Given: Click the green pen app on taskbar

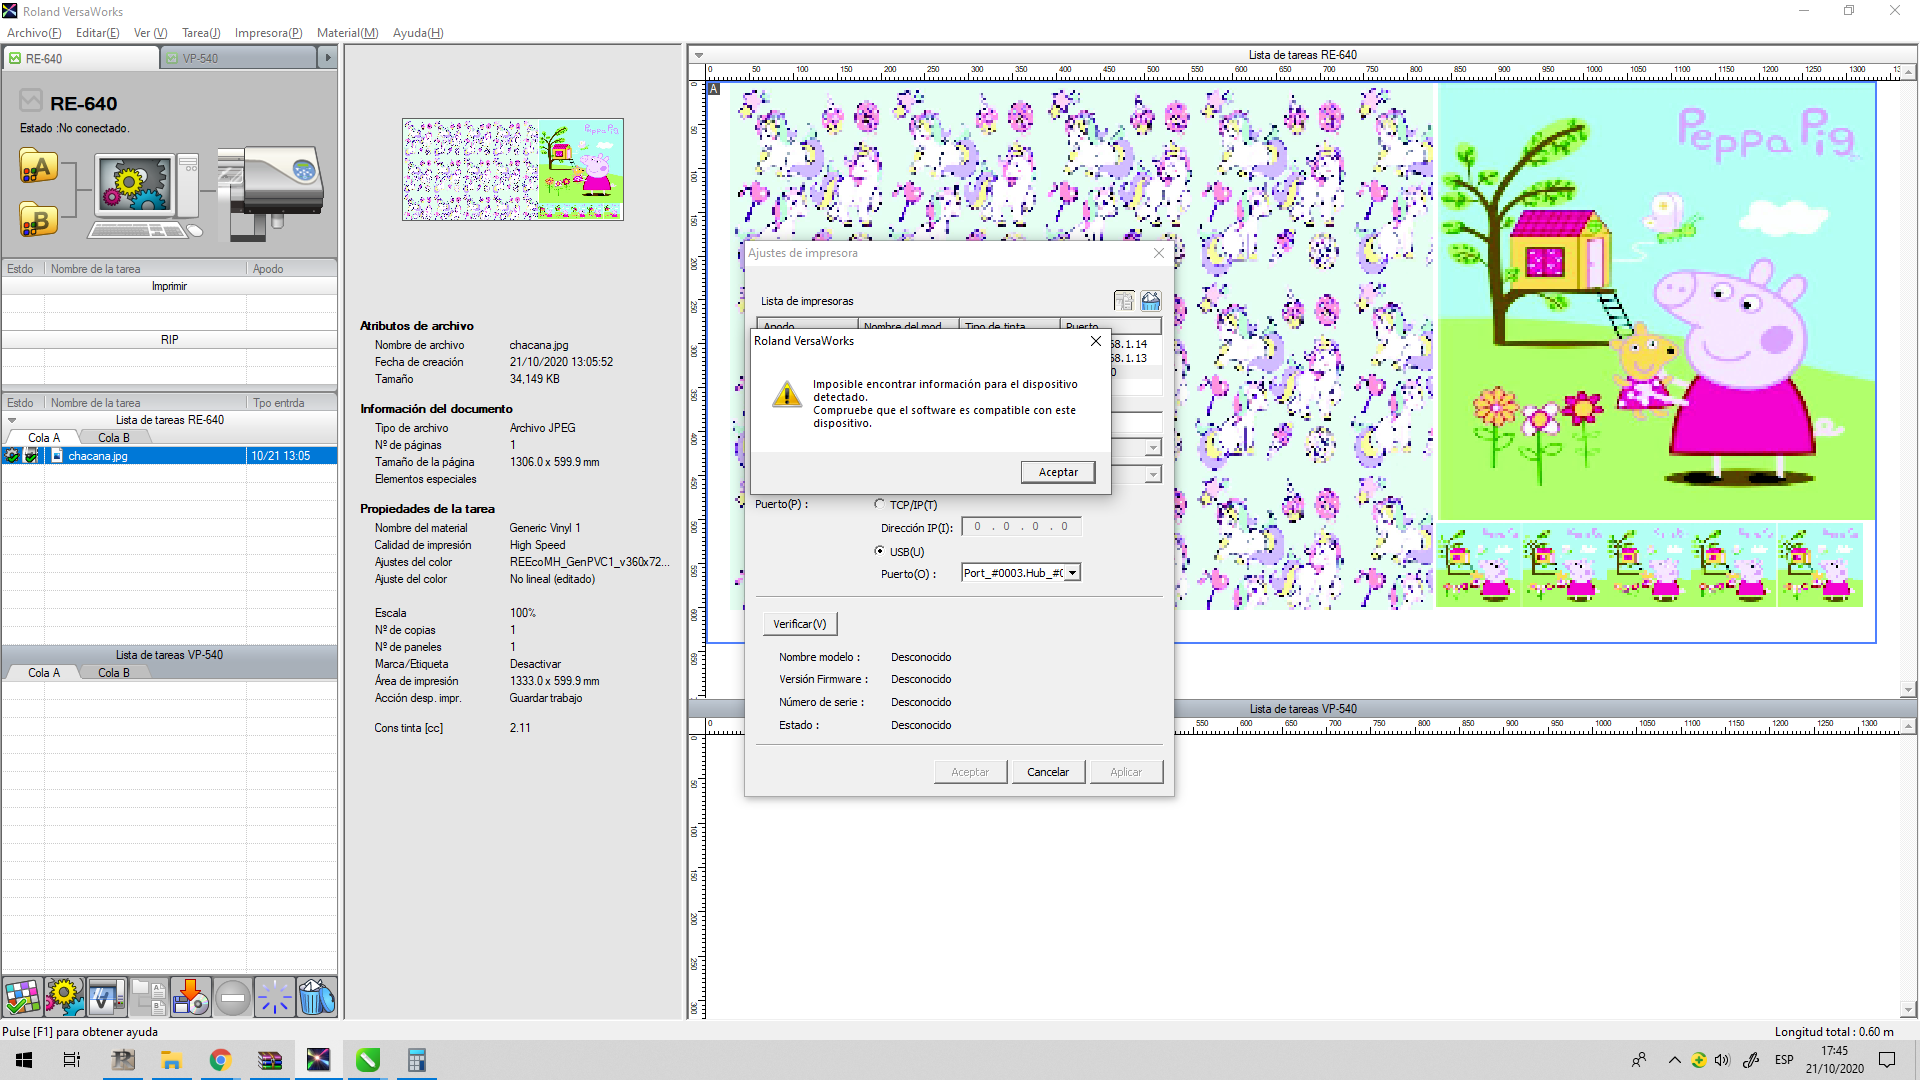Looking at the screenshot, I should [x=367, y=1060].
